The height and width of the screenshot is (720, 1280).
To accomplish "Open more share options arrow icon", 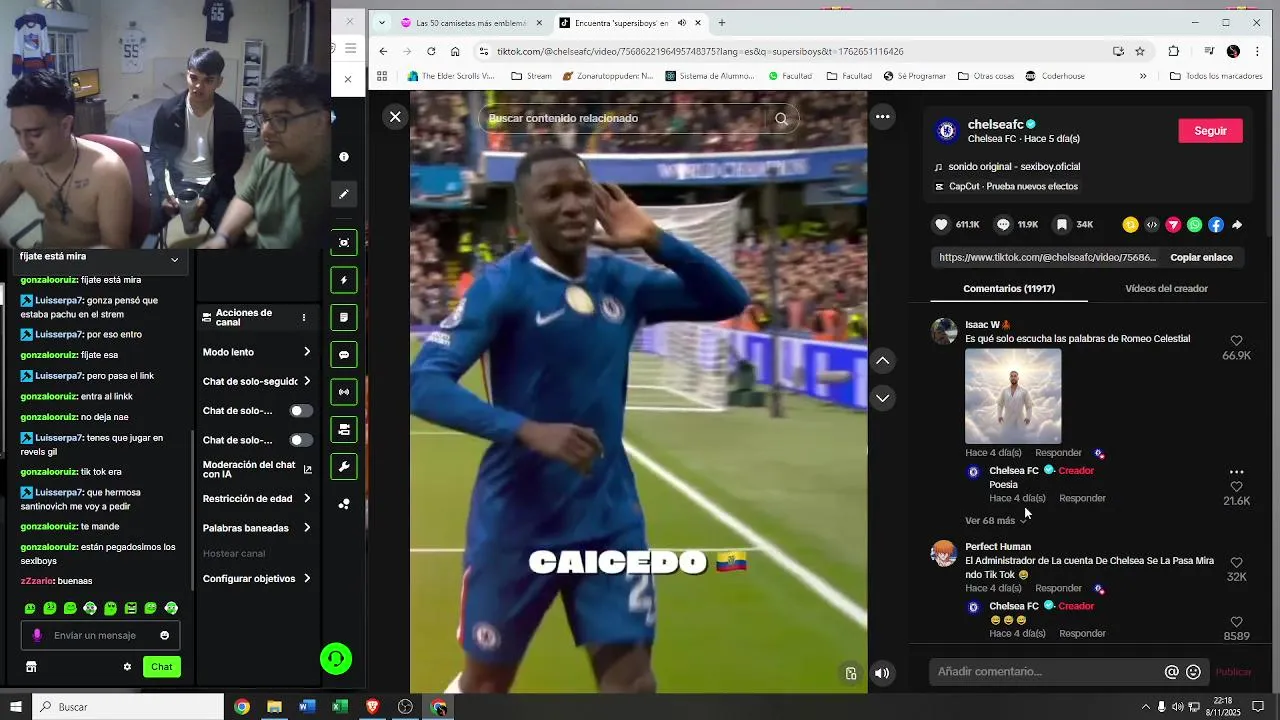I will point(1237,225).
